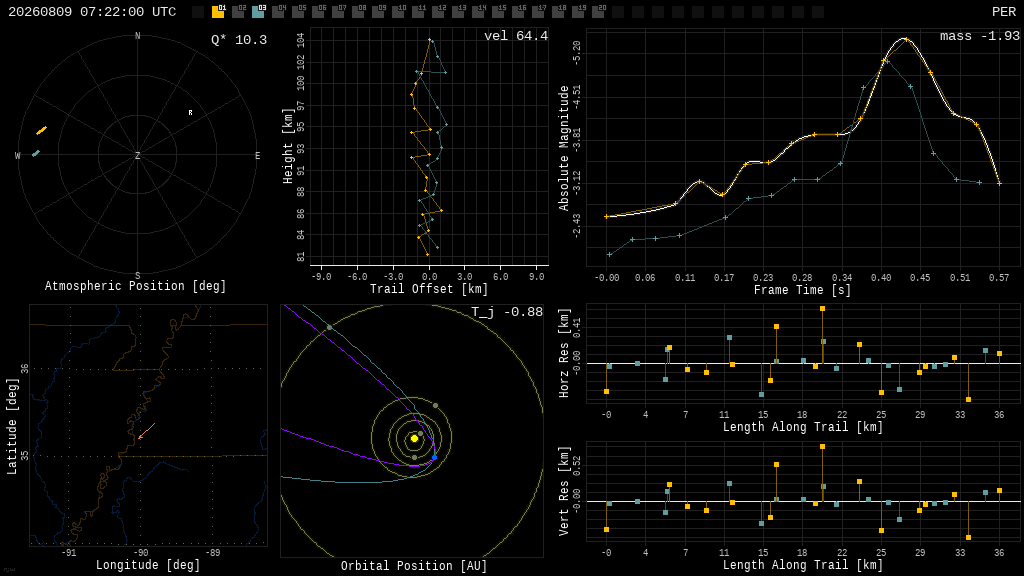Click the PER shower label

coord(1004,12)
